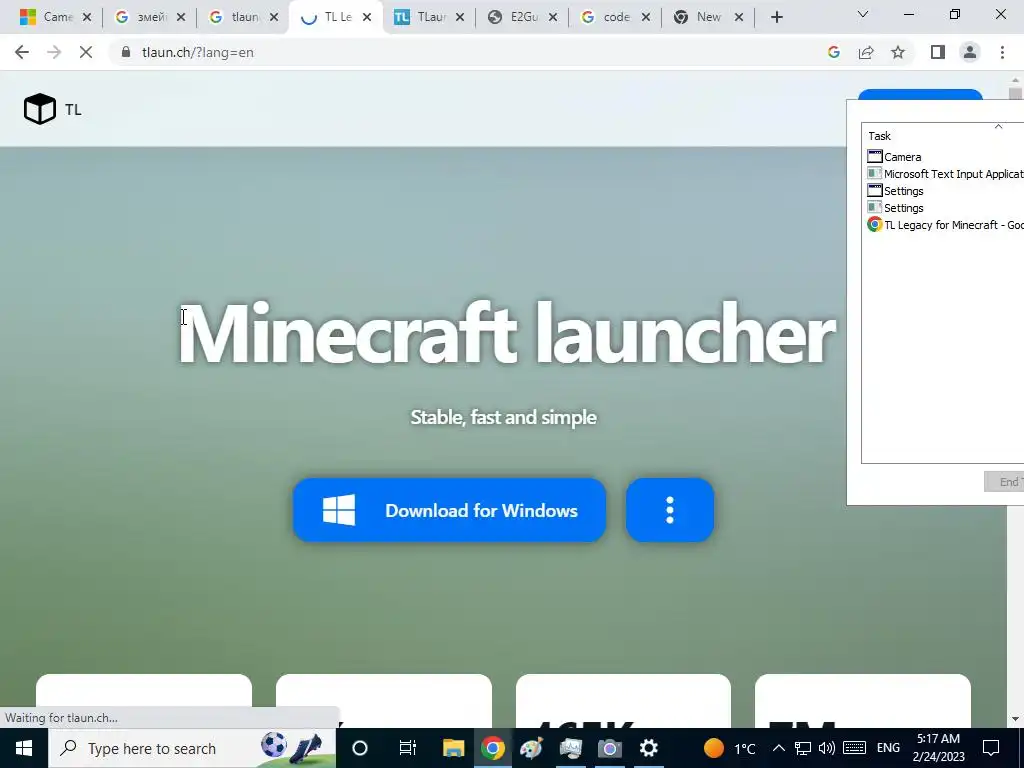Click the Minecraft launcher heading
Image resolution: width=1024 pixels, height=768 pixels.
(x=506, y=333)
